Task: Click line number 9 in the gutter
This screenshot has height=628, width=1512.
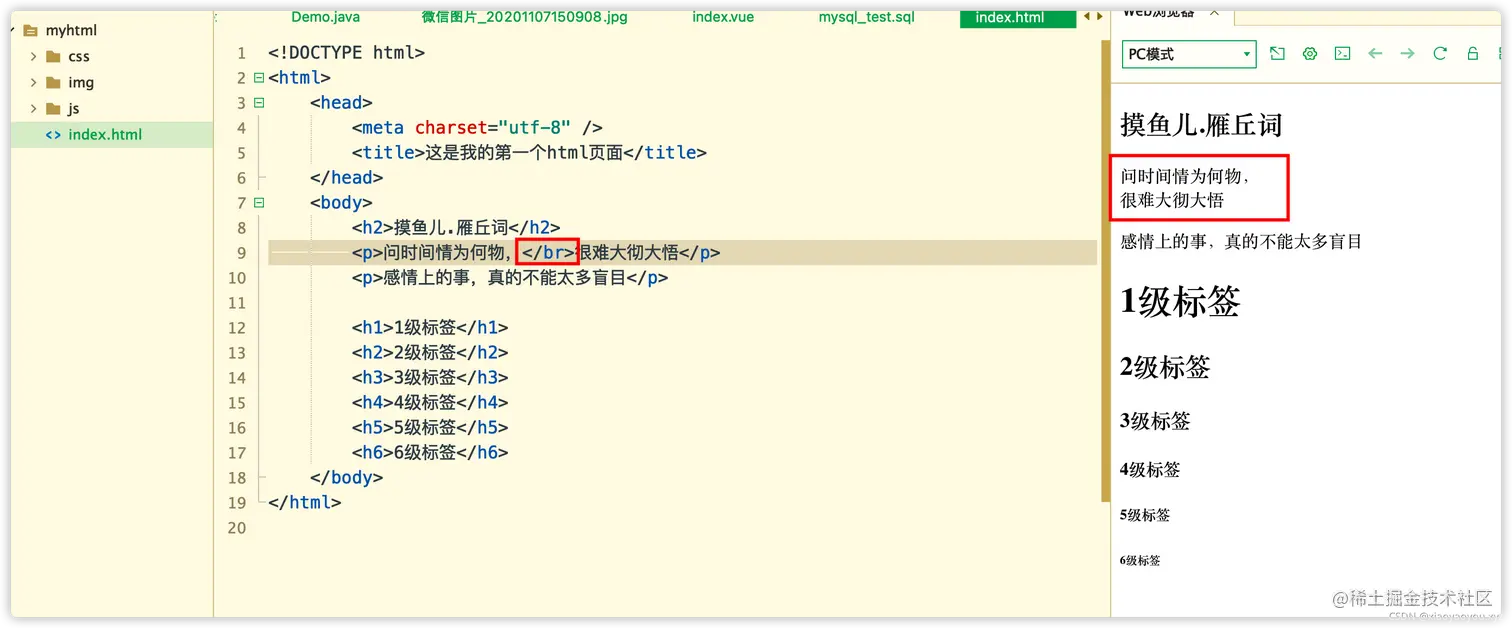Action: [241, 253]
